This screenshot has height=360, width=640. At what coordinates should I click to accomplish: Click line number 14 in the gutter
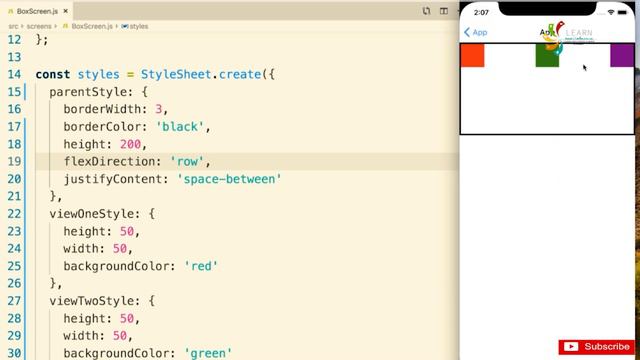tap(14, 74)
